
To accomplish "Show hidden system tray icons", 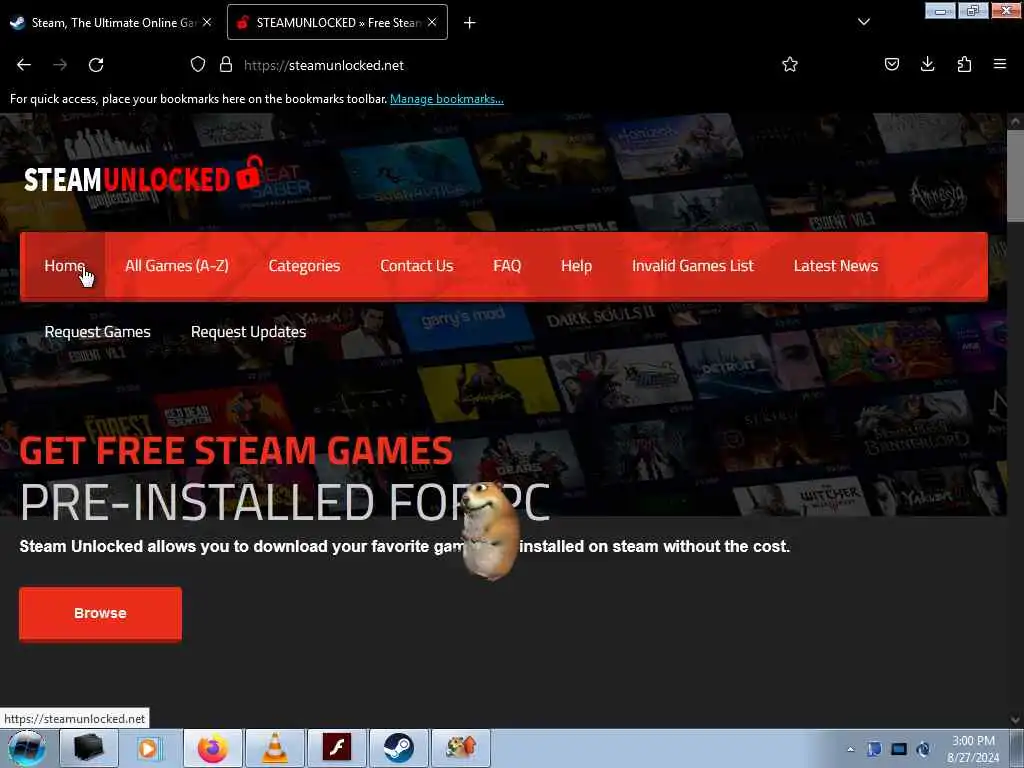I will pos(850,750).
